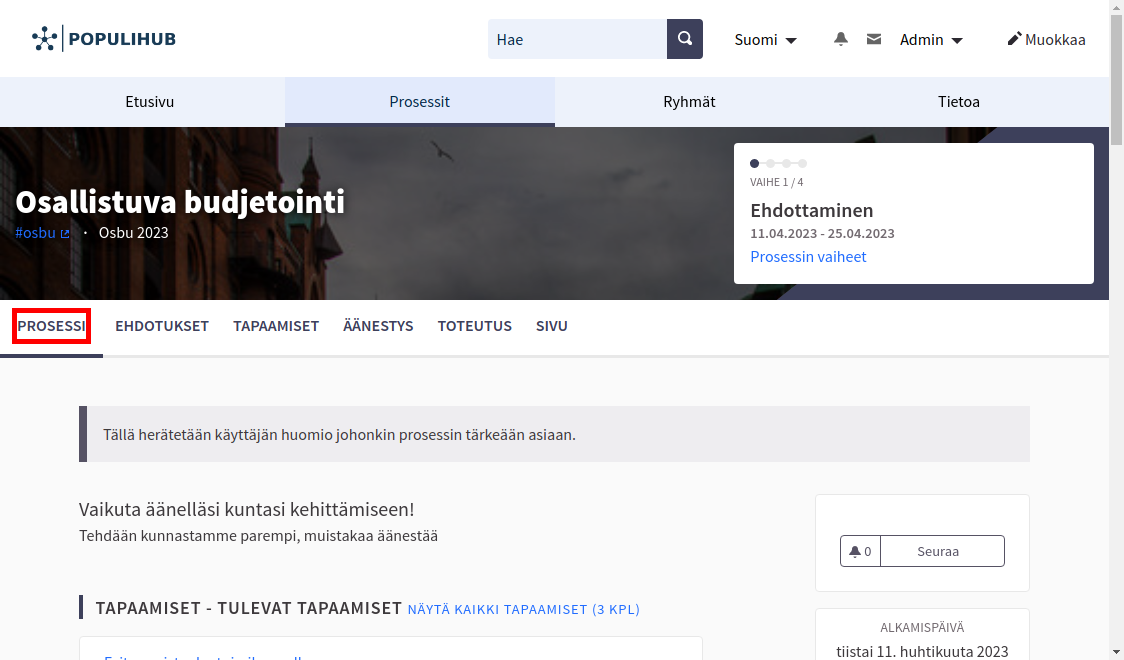Click the external link icon beside #osbu
The width and height of the screenshot is (1124, 660).
point(63,232)
